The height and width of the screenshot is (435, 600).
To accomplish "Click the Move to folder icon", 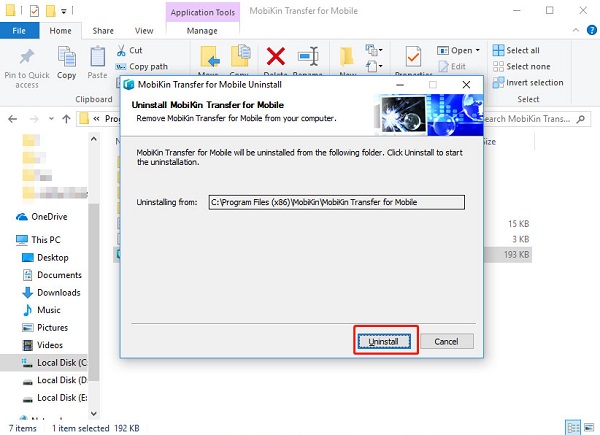I will coord(210,58).
